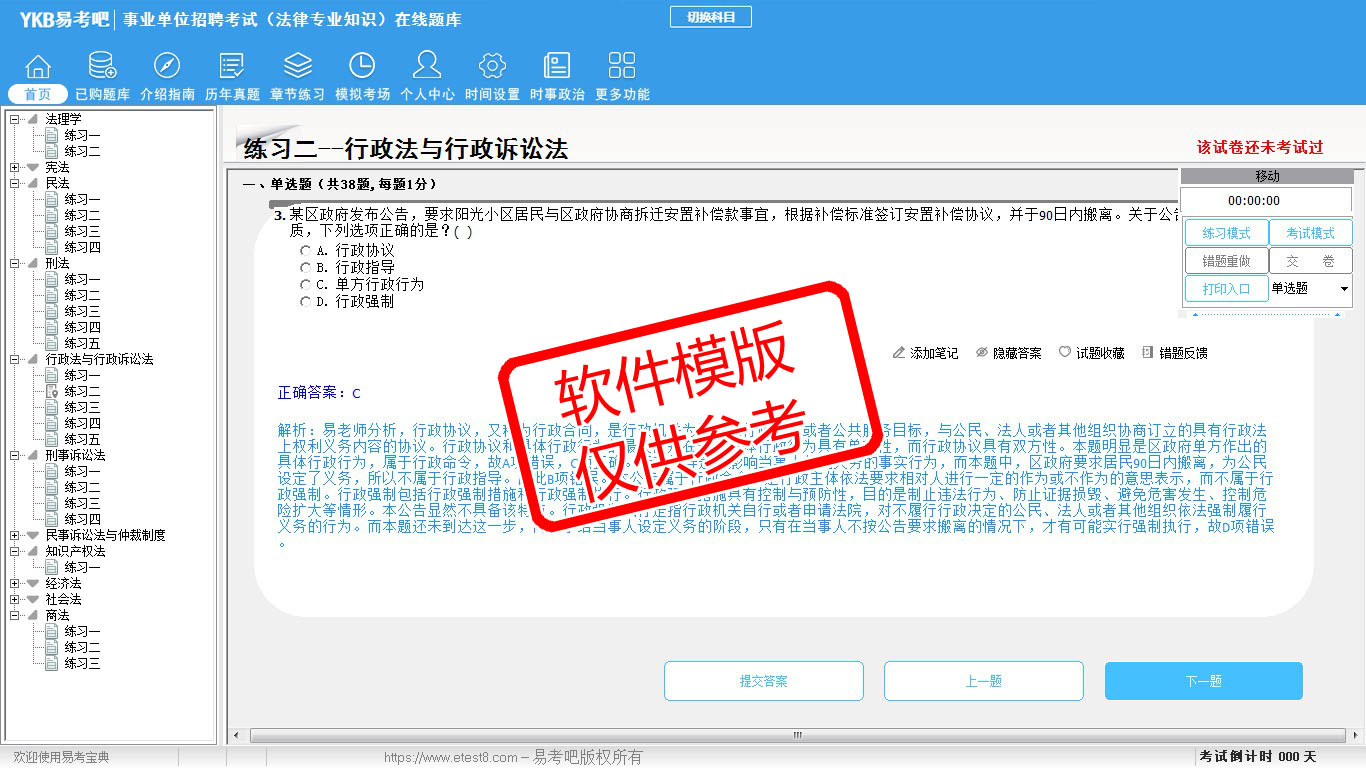
Task: Go to next question with 下一题
Action: click(x=1203, y=681)
